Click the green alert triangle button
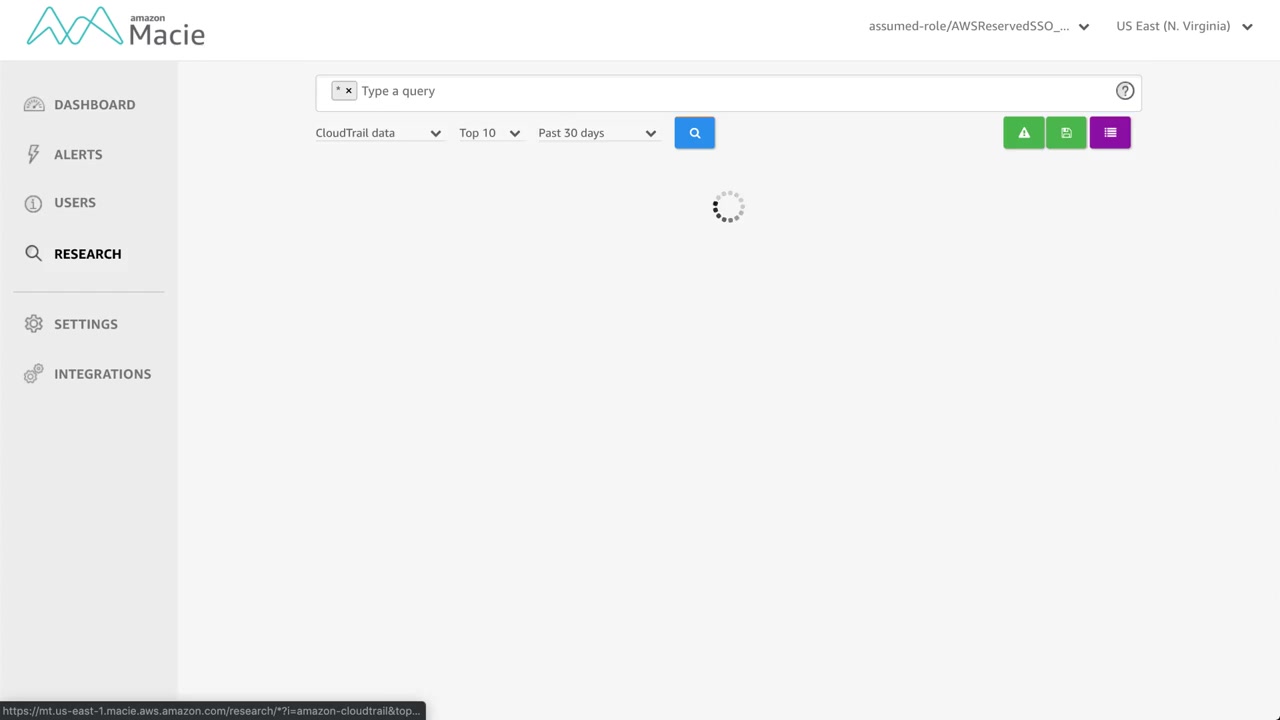The width and height of the screenshot is (1280, 720). click(1023, 133)
